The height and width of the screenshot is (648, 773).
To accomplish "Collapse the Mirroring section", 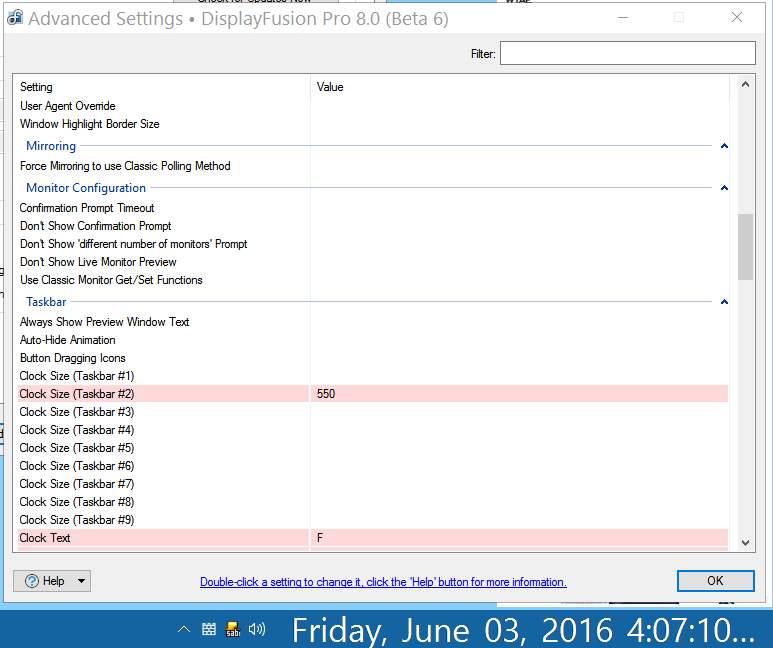I will pos(724,146).
